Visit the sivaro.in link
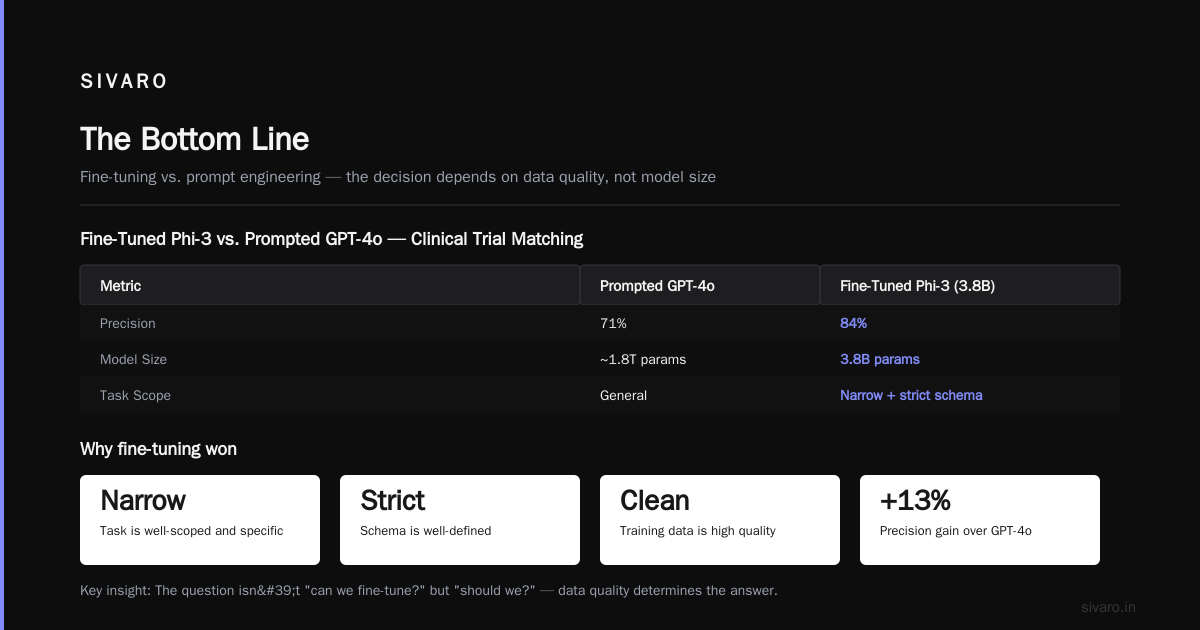 click(1108, 607)
